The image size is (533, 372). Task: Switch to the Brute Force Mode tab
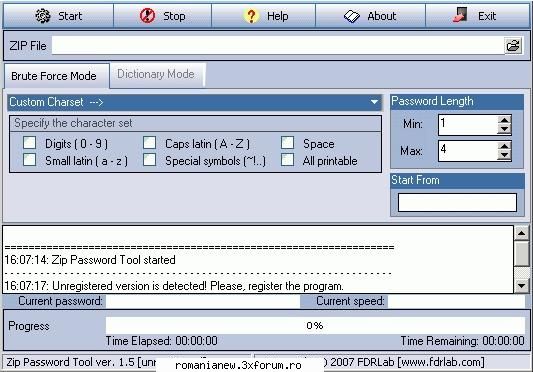pos(56,76)
